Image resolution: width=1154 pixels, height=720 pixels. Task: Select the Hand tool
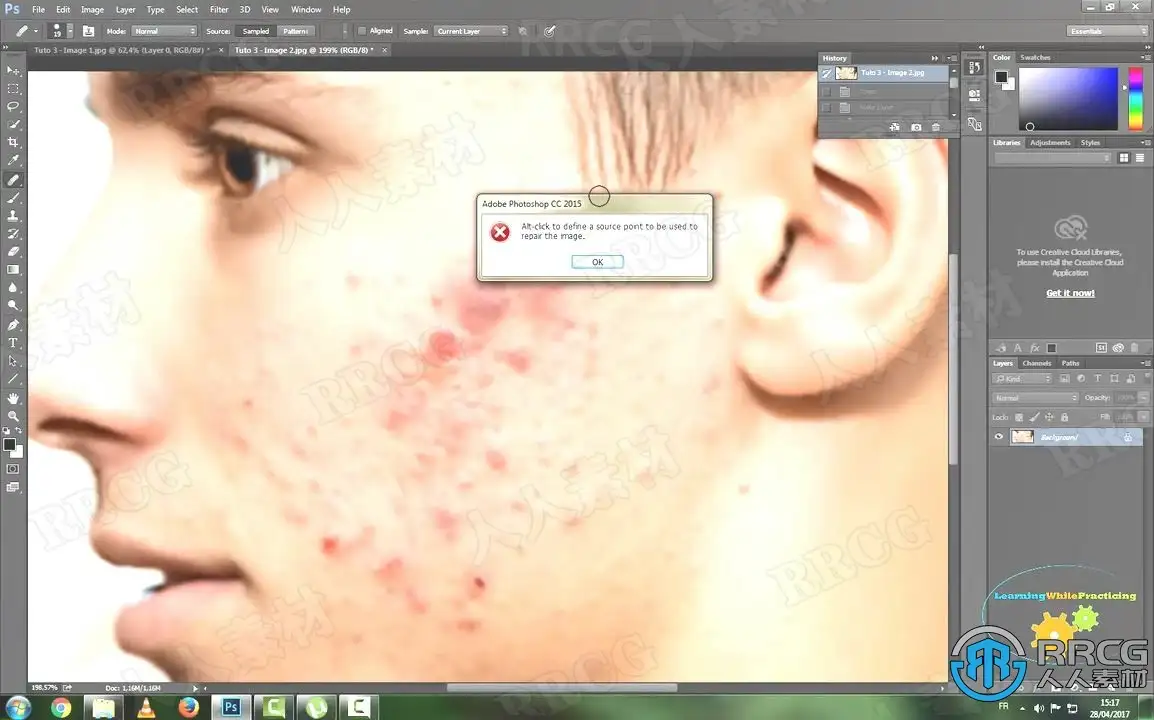13,398
